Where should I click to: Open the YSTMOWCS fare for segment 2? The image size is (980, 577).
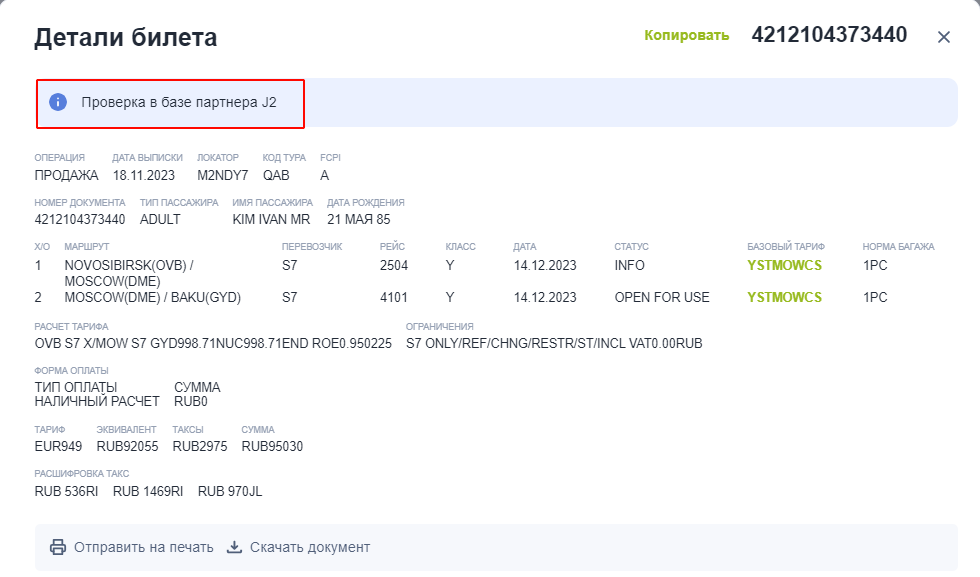[x=784, y=297]
